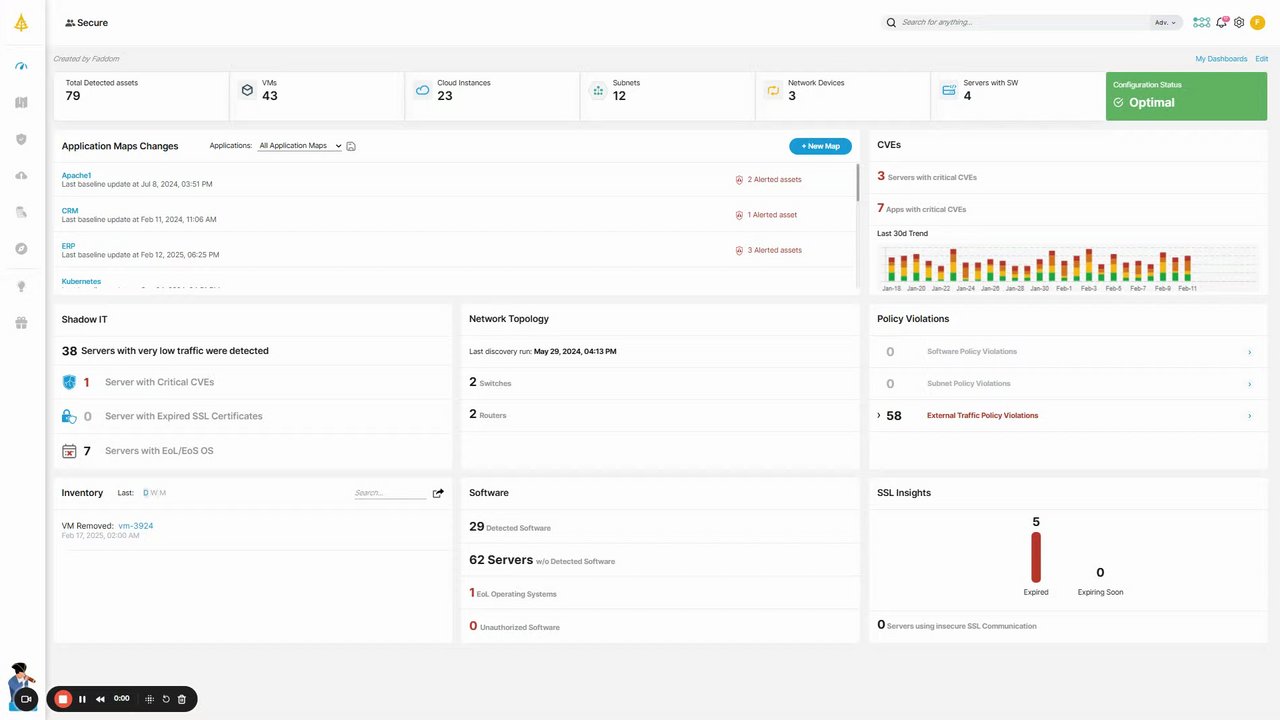Image resolution: width=1280 pixels, height=720 pixels.
Task: Open the maps icon in left sidebar
Action: point(21,102)
